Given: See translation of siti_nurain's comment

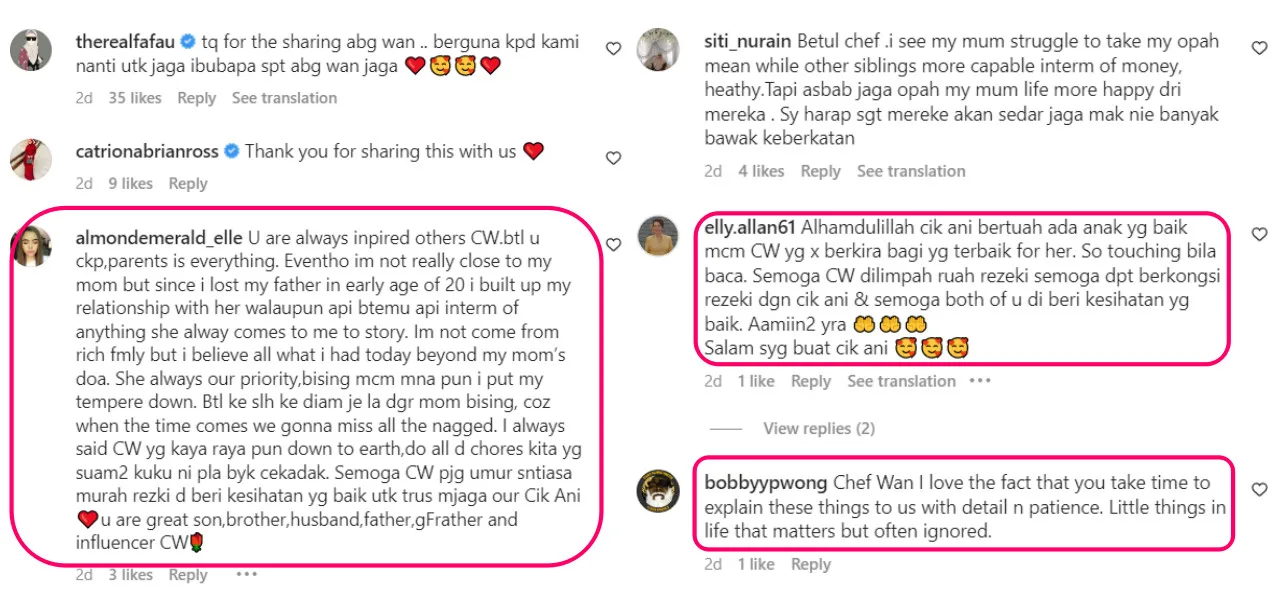Looking at the screenshot, I should tap(911, 171).
